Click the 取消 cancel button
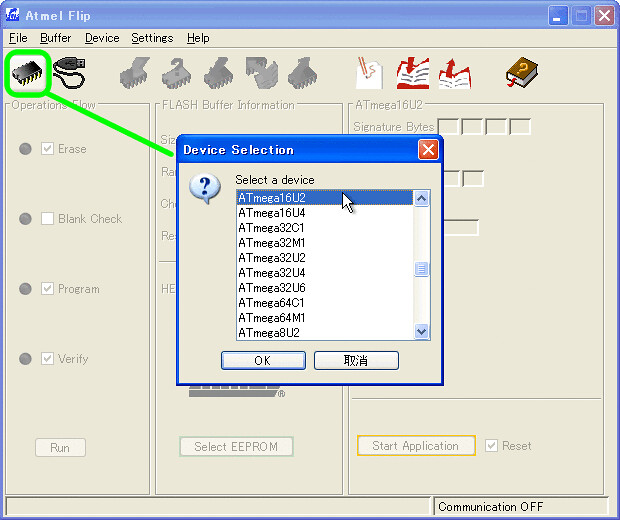The image size is (620, 520). (356, 361)
